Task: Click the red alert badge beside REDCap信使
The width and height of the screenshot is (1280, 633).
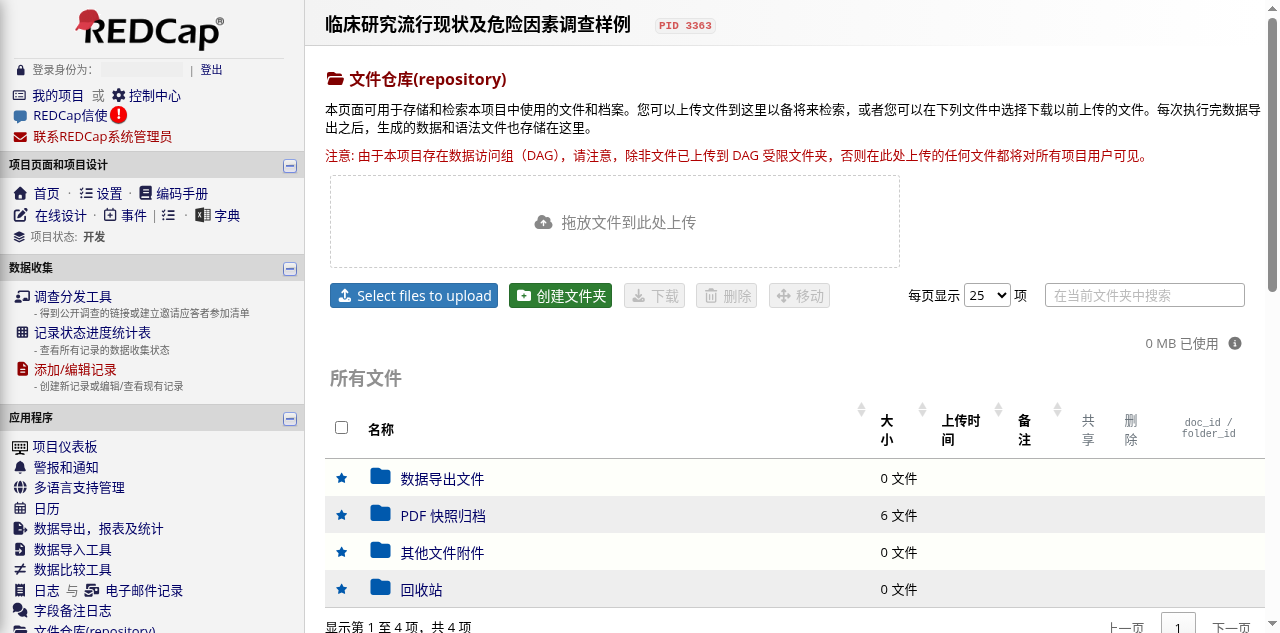Action: pos(119,115)
